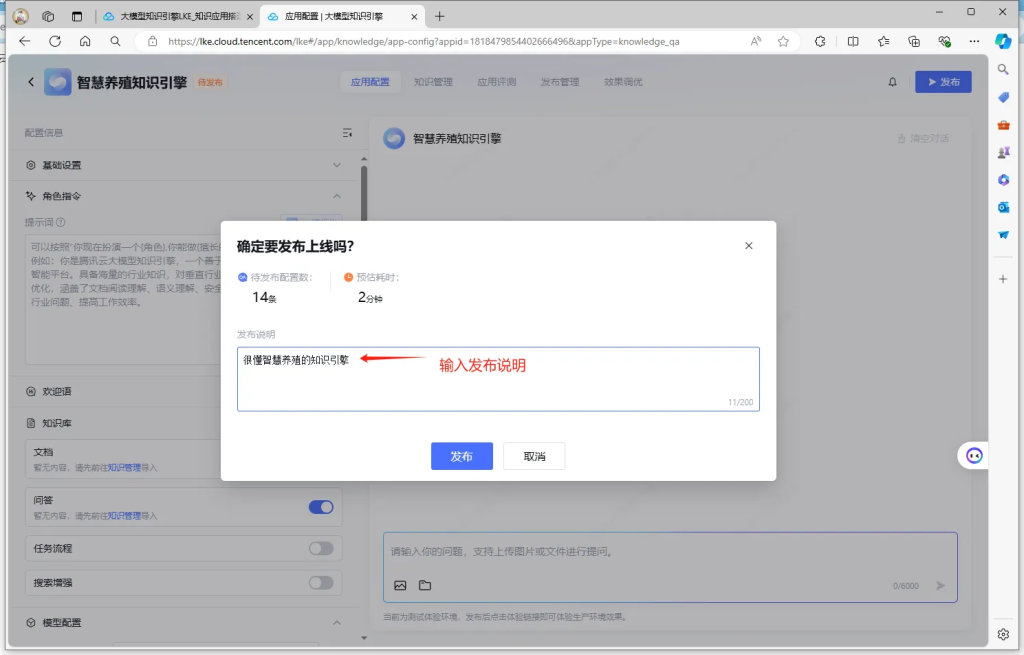This screenshot has height=655, width=1024.
Task: Open the floating assistant robot icon
Action: pos(973,456)
